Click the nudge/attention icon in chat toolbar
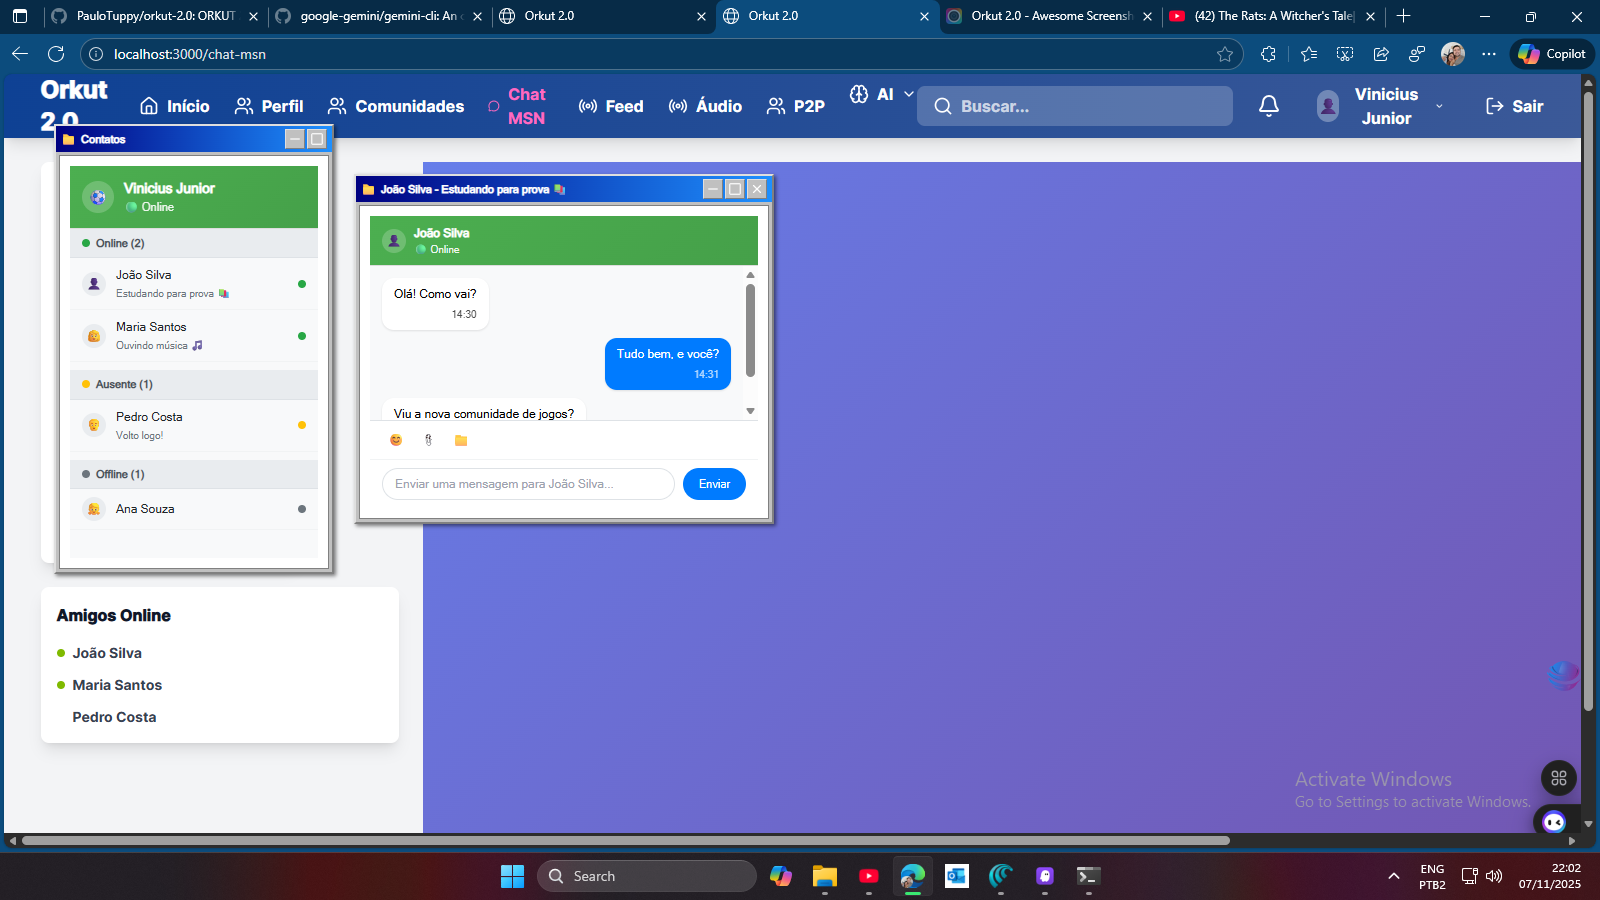This screenshot has width=1600, height=900. (428, 440)
